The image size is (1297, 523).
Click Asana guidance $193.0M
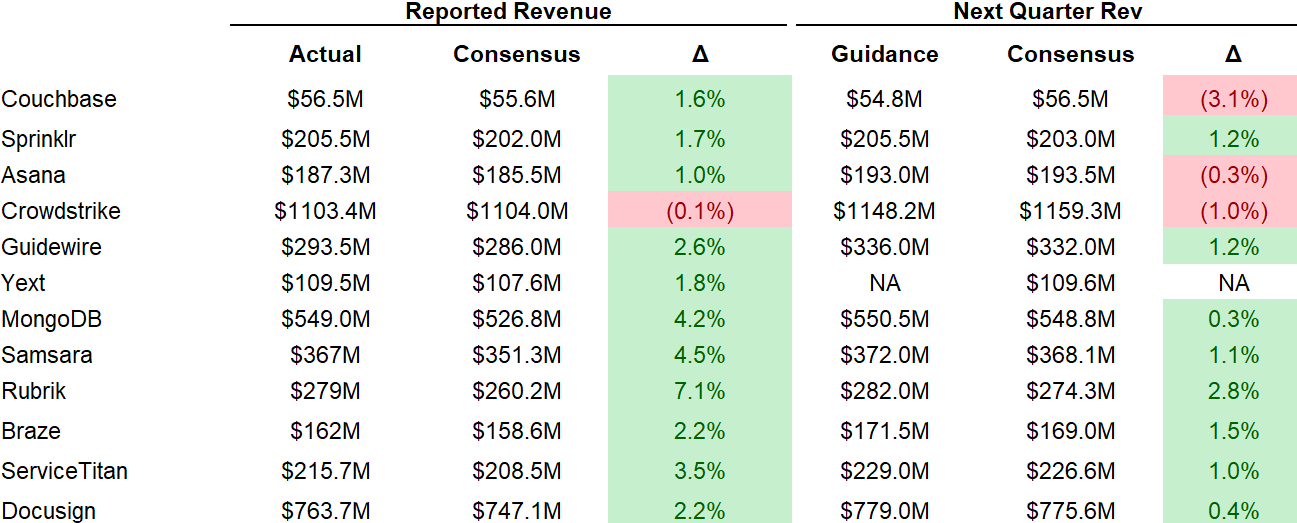(884, 175)
